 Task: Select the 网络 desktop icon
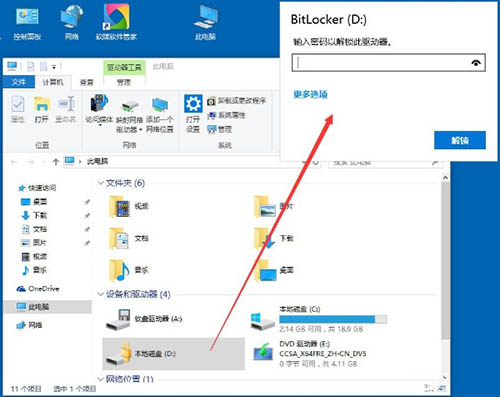72,24
